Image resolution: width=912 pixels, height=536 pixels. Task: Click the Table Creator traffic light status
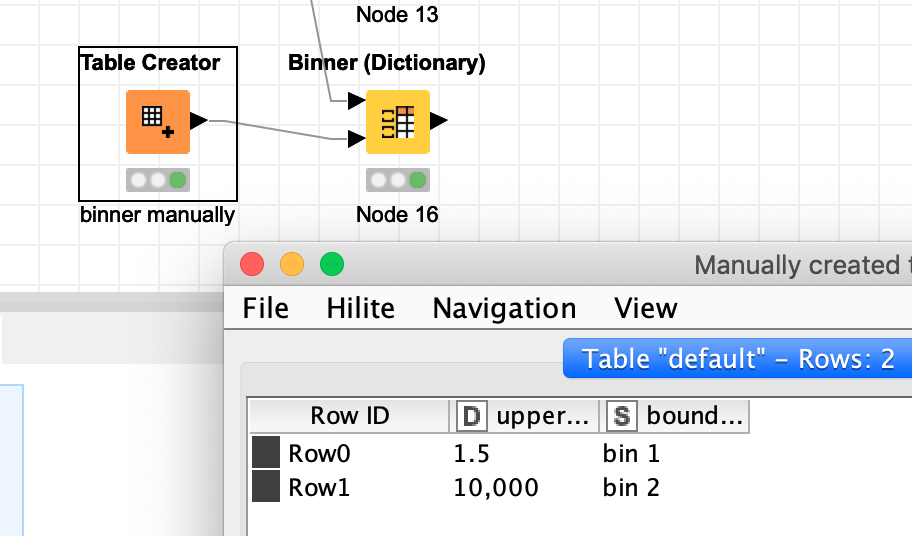click(158, 180)
